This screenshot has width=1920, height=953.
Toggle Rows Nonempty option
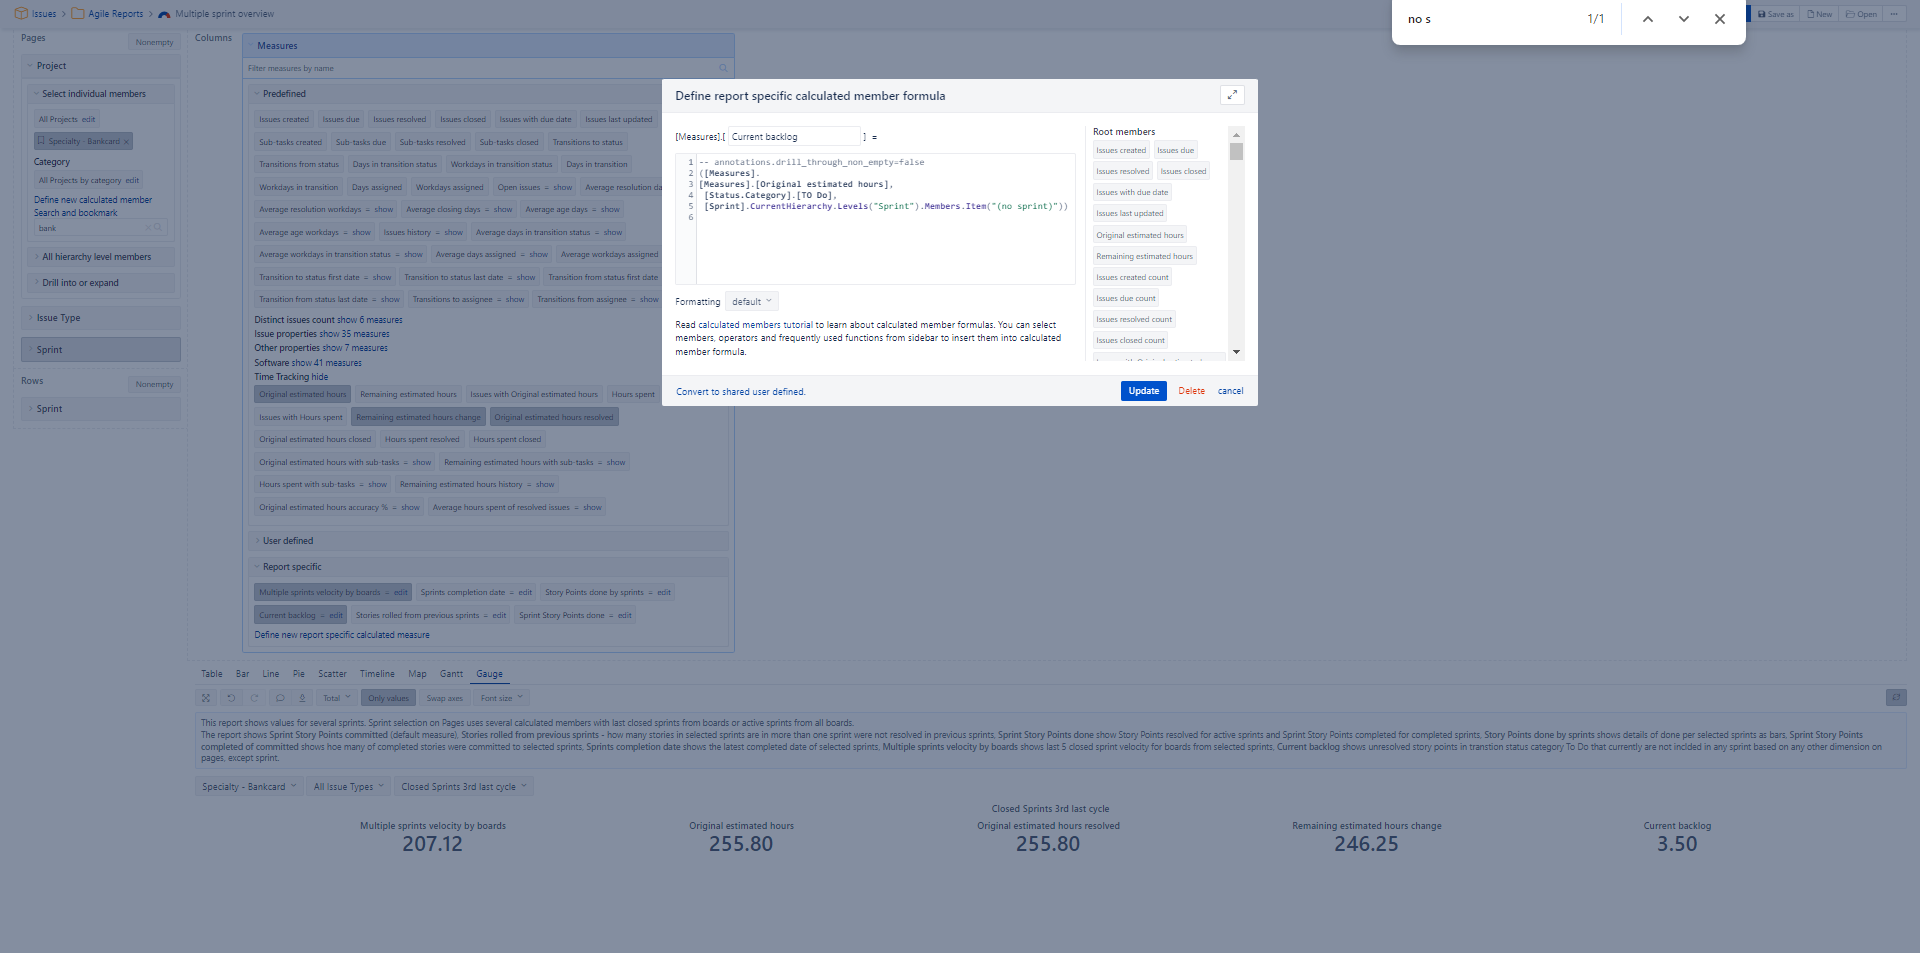tap(154, 384)
